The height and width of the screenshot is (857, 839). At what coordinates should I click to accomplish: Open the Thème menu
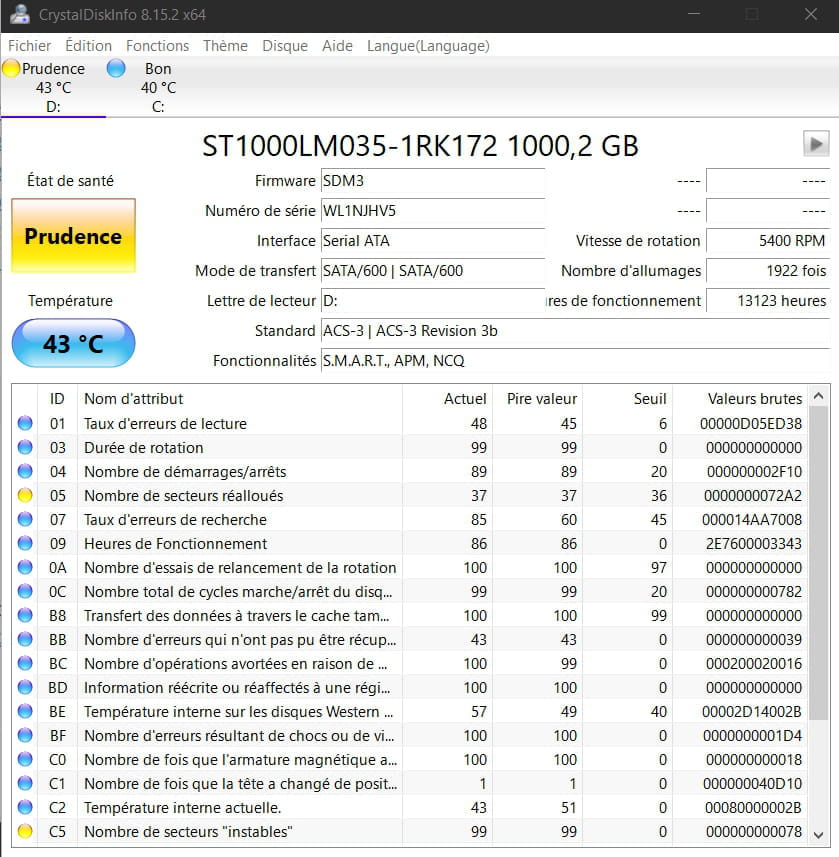225,46
